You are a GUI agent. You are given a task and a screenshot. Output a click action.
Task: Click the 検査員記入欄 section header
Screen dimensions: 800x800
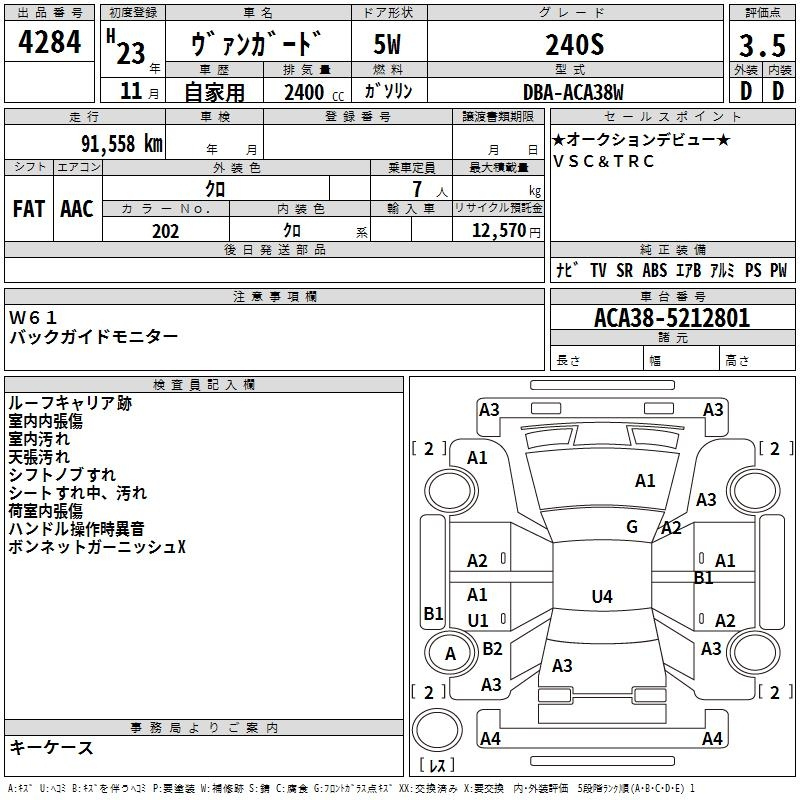tap(204, 384)
